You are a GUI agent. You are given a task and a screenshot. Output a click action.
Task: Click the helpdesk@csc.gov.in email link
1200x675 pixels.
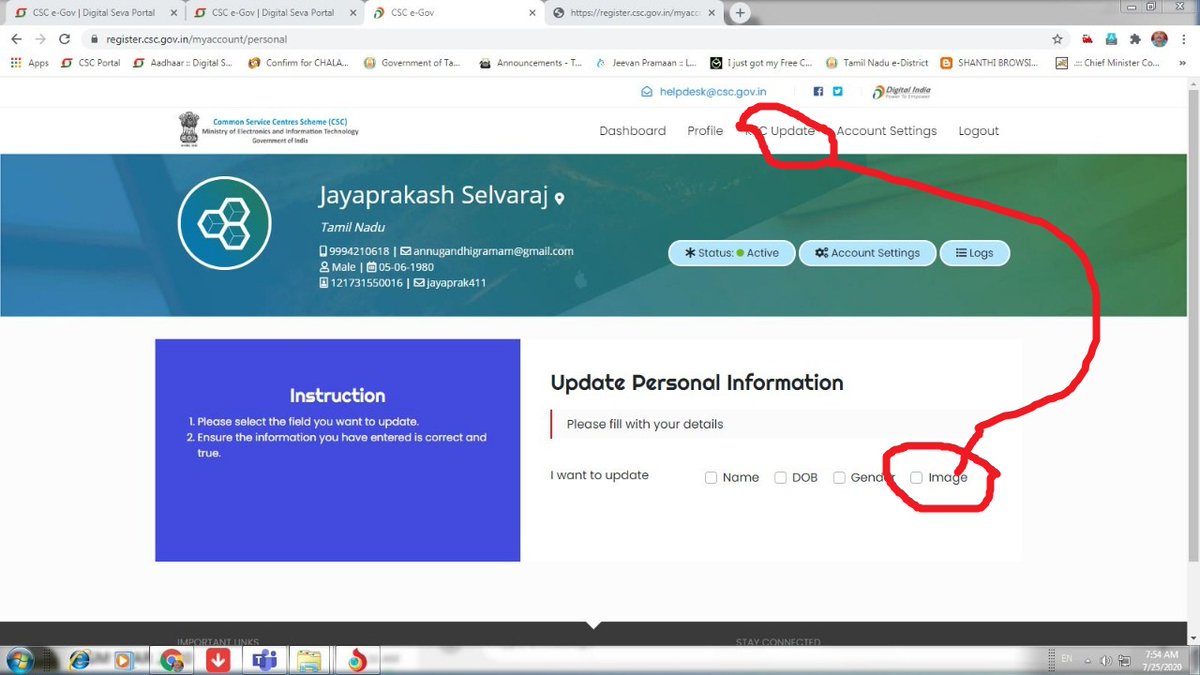704,91
